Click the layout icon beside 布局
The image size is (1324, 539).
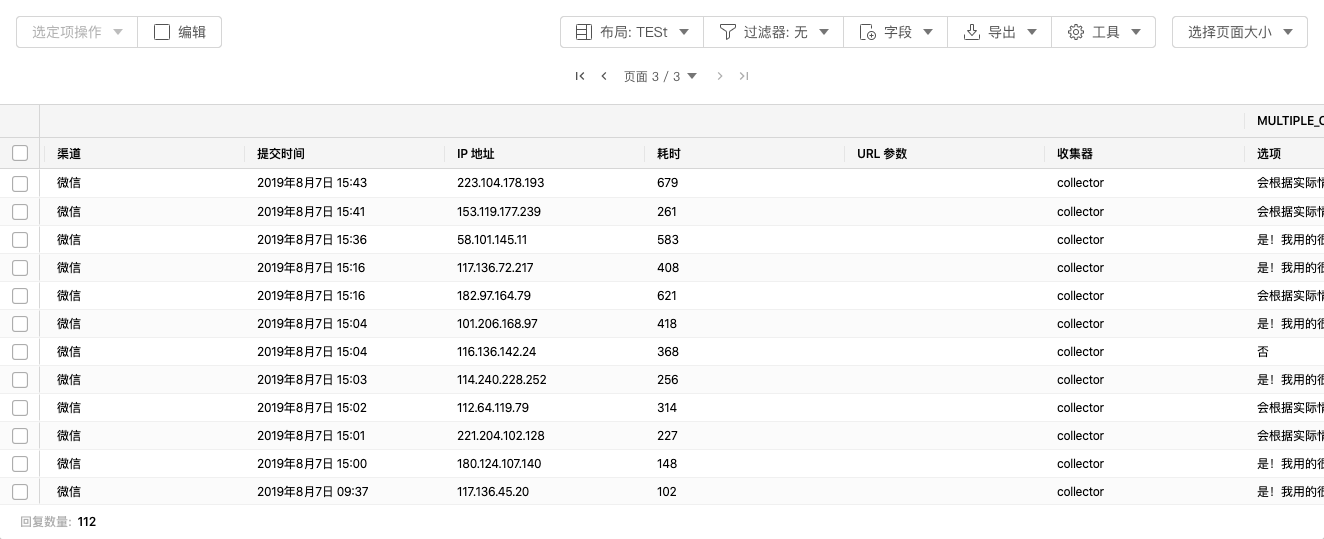coord(584,32)
